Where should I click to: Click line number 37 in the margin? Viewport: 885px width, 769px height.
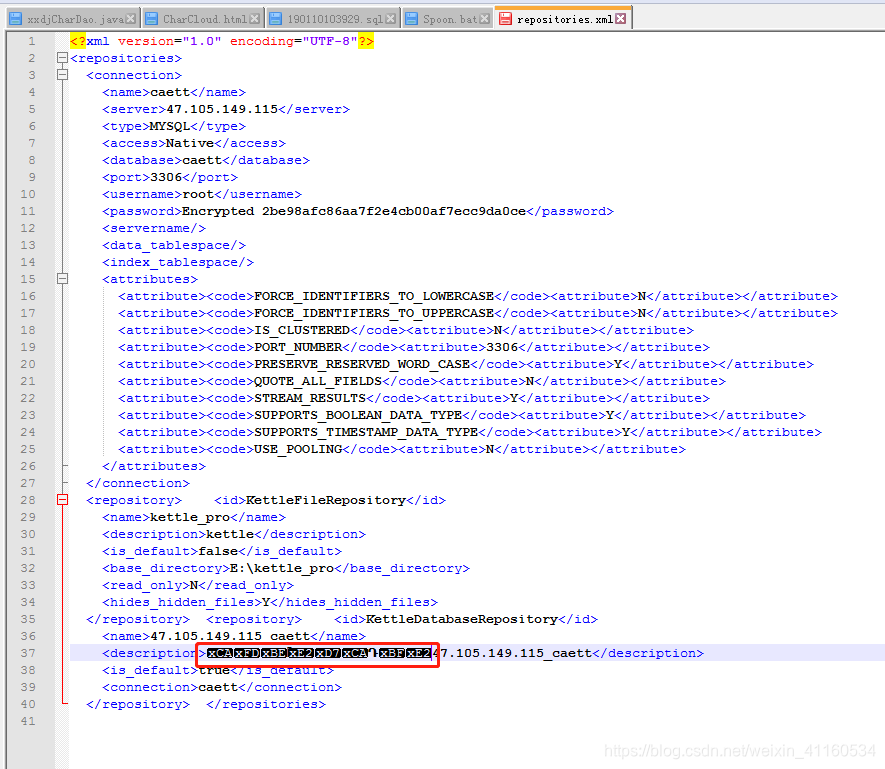(x=28, y=653)
